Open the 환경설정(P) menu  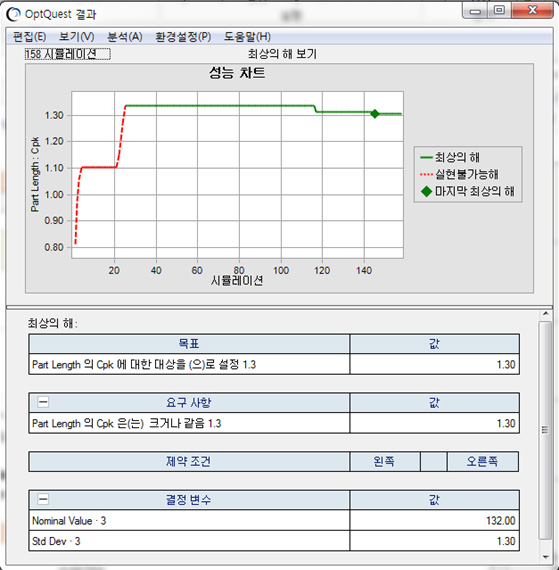[183, 37]
